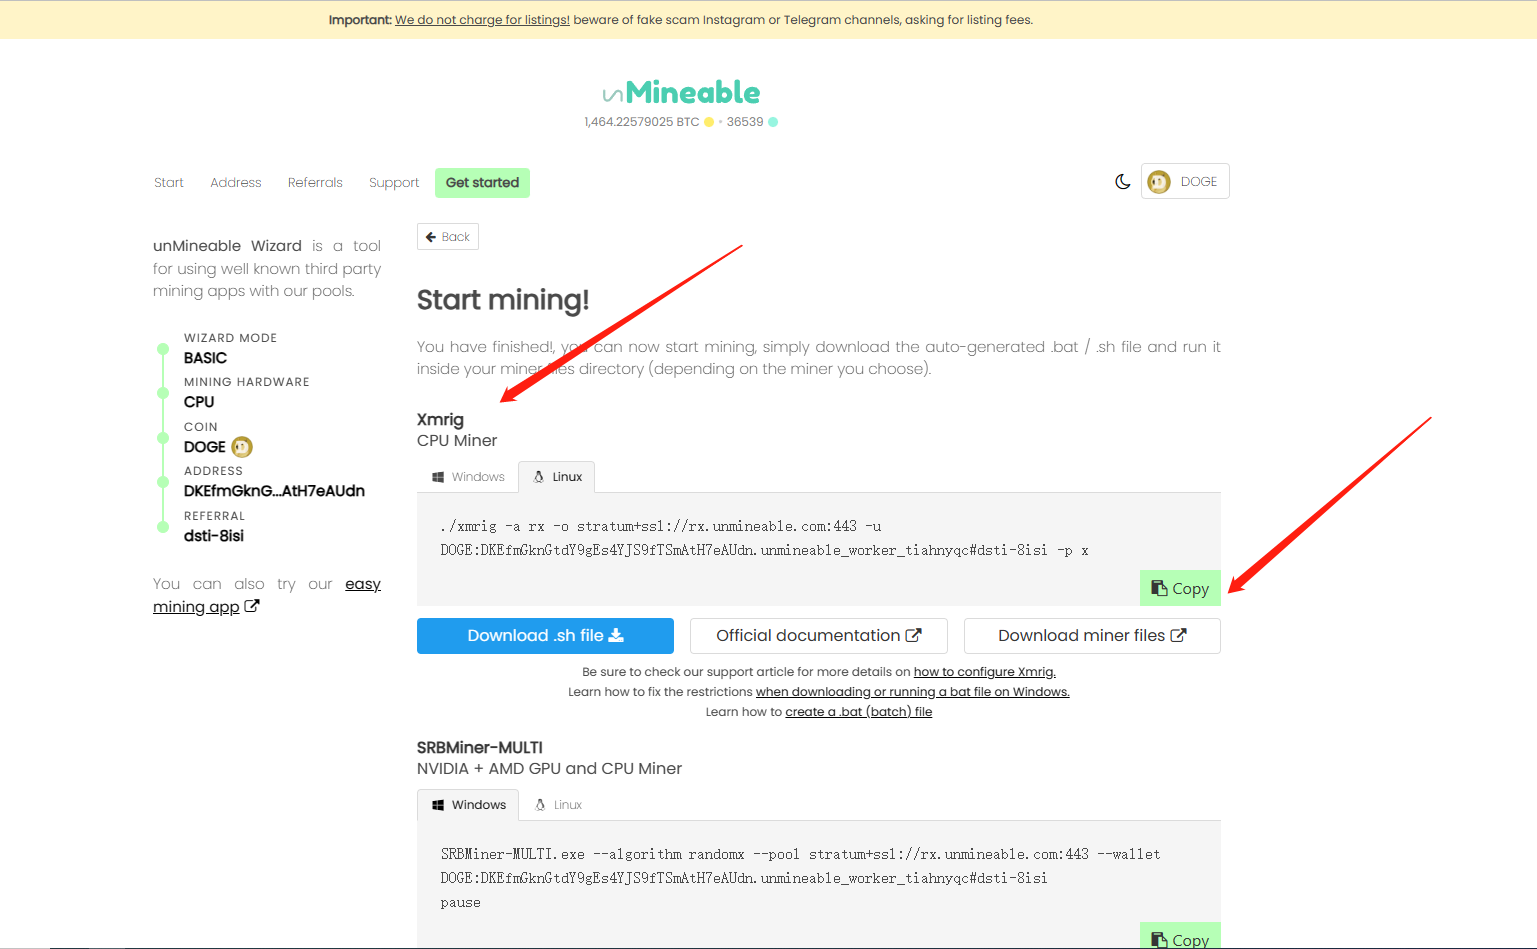Screen dimensions: 1537x949
Task: Go to Support page
Action: click(394, 183)
